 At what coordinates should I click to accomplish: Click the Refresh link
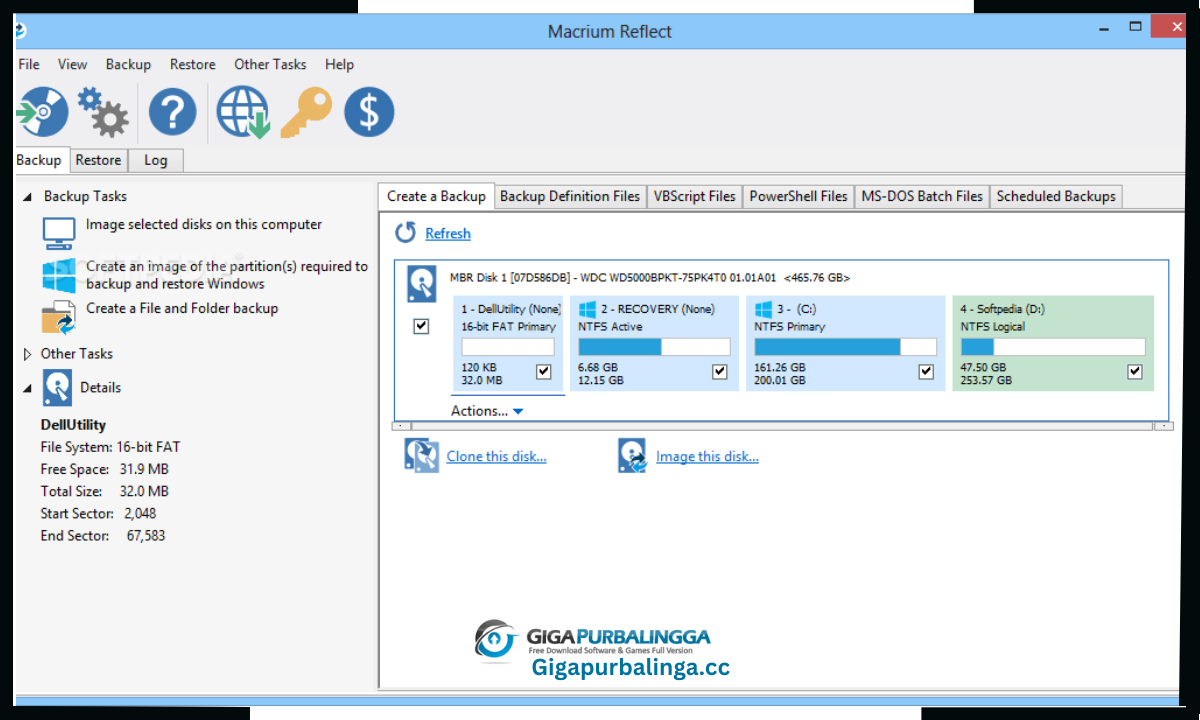coord(447,233)
